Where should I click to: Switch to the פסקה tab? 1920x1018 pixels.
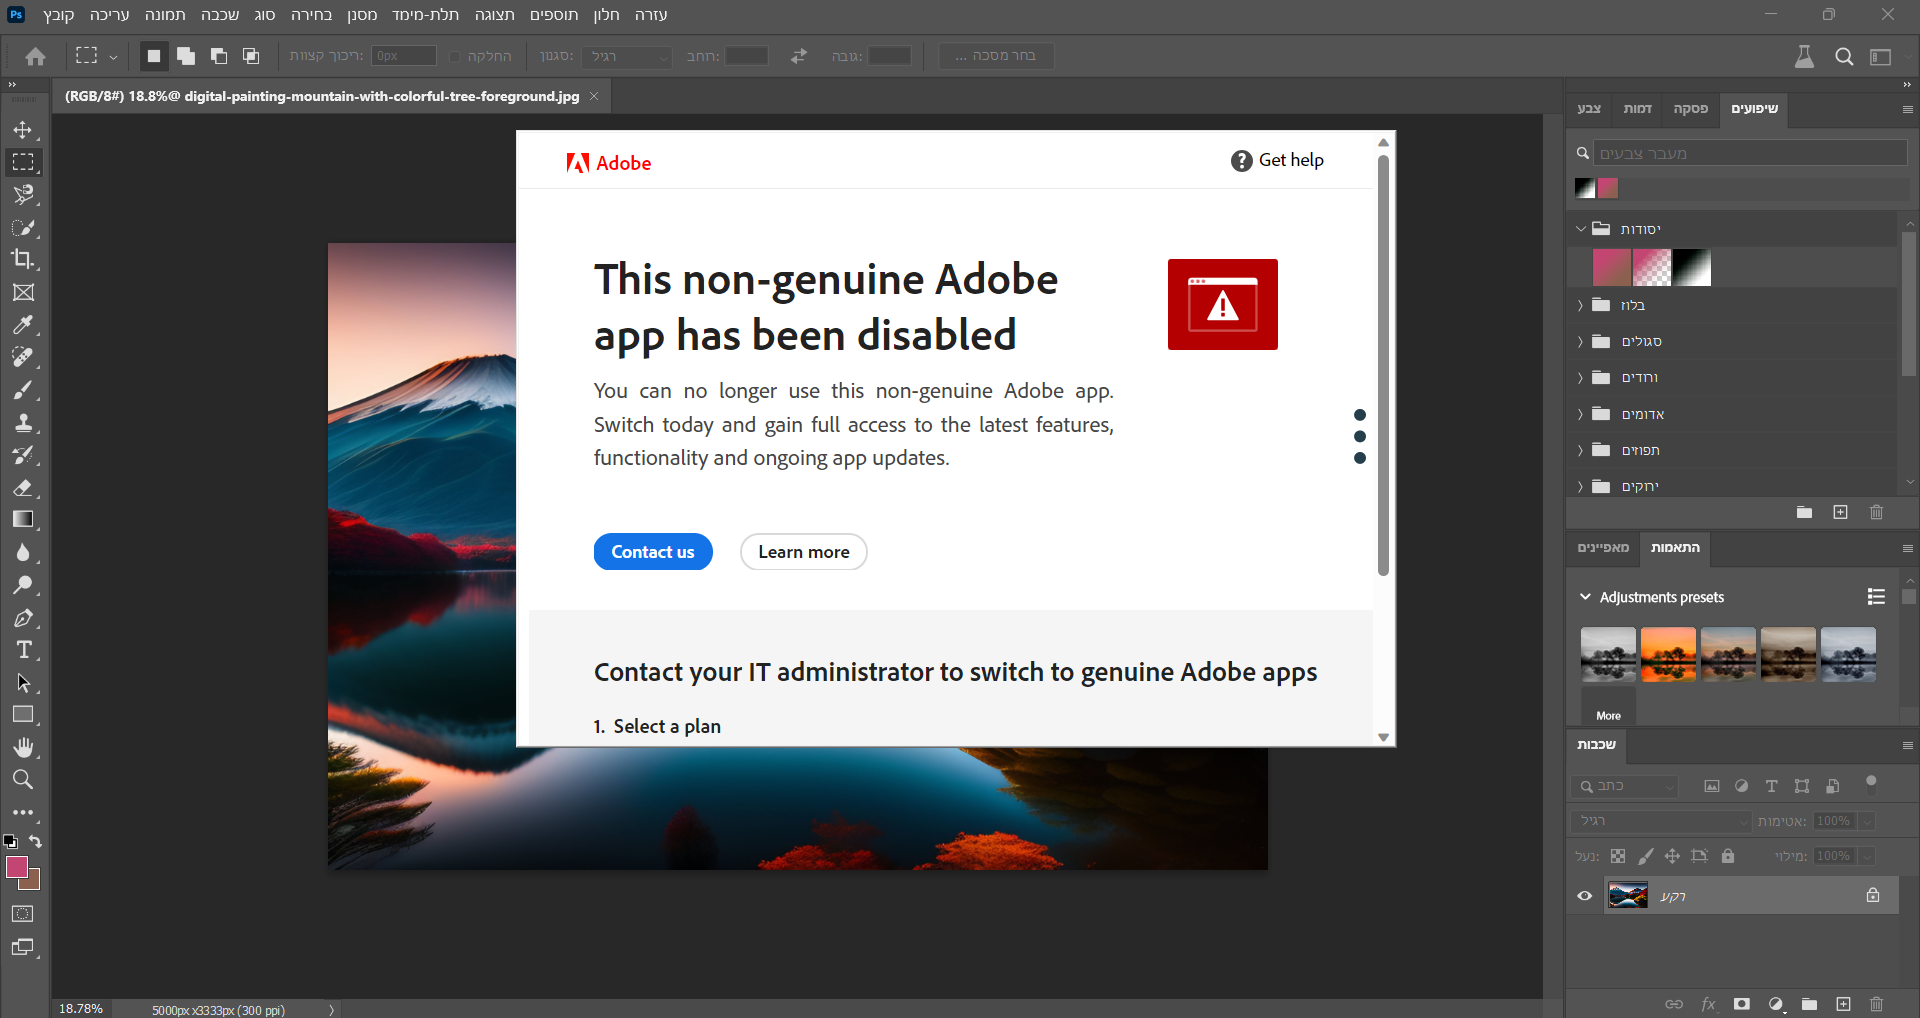click(1691, 108)
